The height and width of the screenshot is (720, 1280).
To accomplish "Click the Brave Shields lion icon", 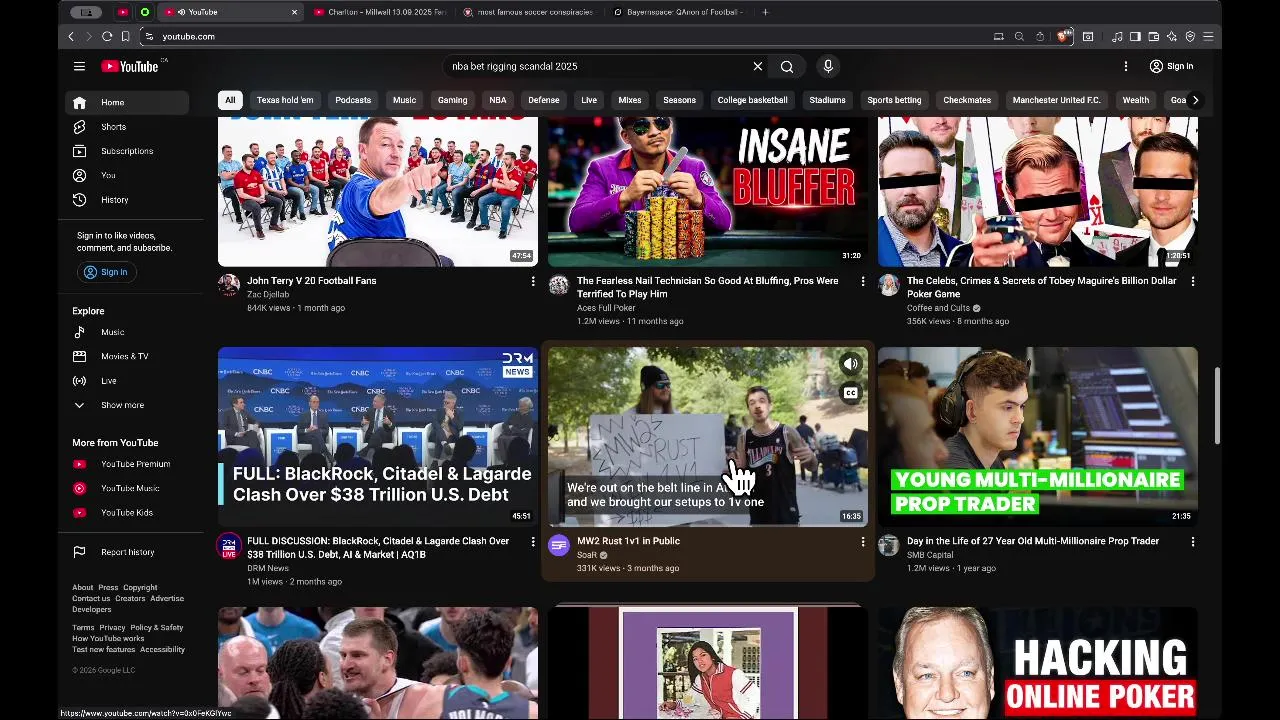I will point(1062,36).
